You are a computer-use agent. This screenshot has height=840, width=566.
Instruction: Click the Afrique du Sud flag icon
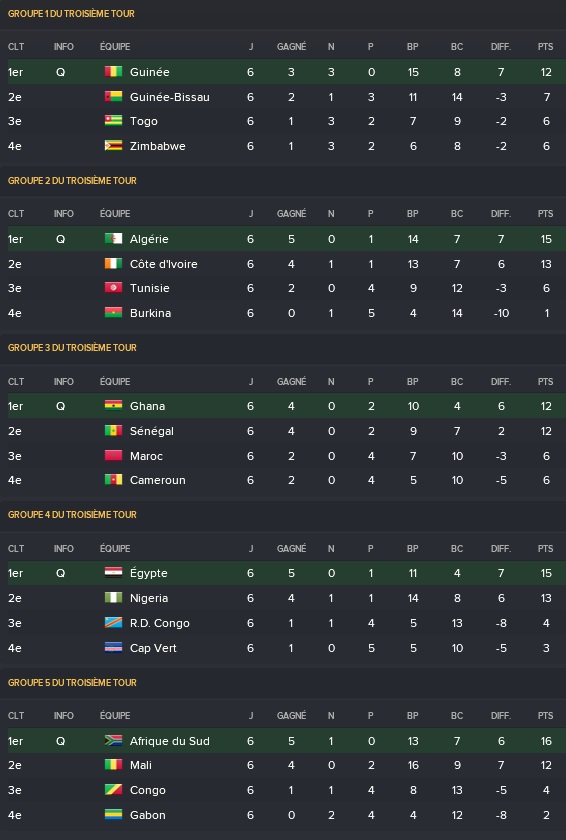tap(113, 740)
